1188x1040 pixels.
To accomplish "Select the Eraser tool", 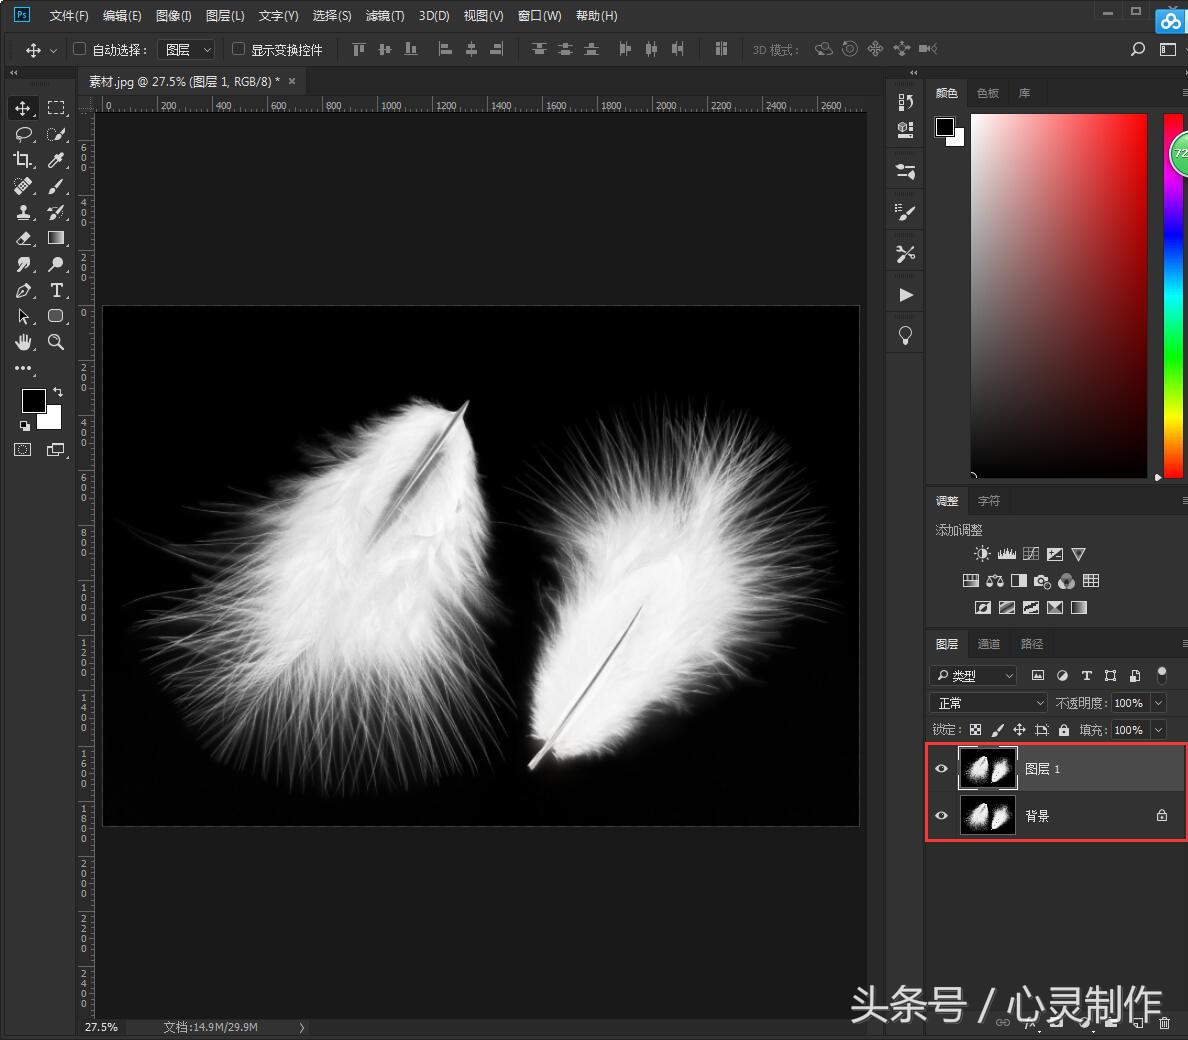I will 23,238.
